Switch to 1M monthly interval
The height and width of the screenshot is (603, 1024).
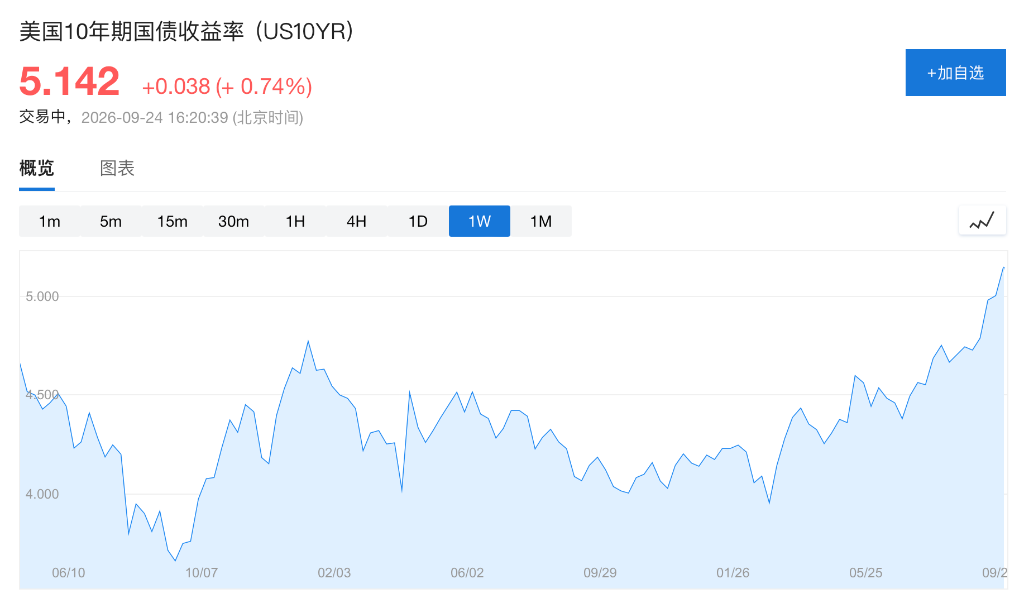click(x=541, y=221)
